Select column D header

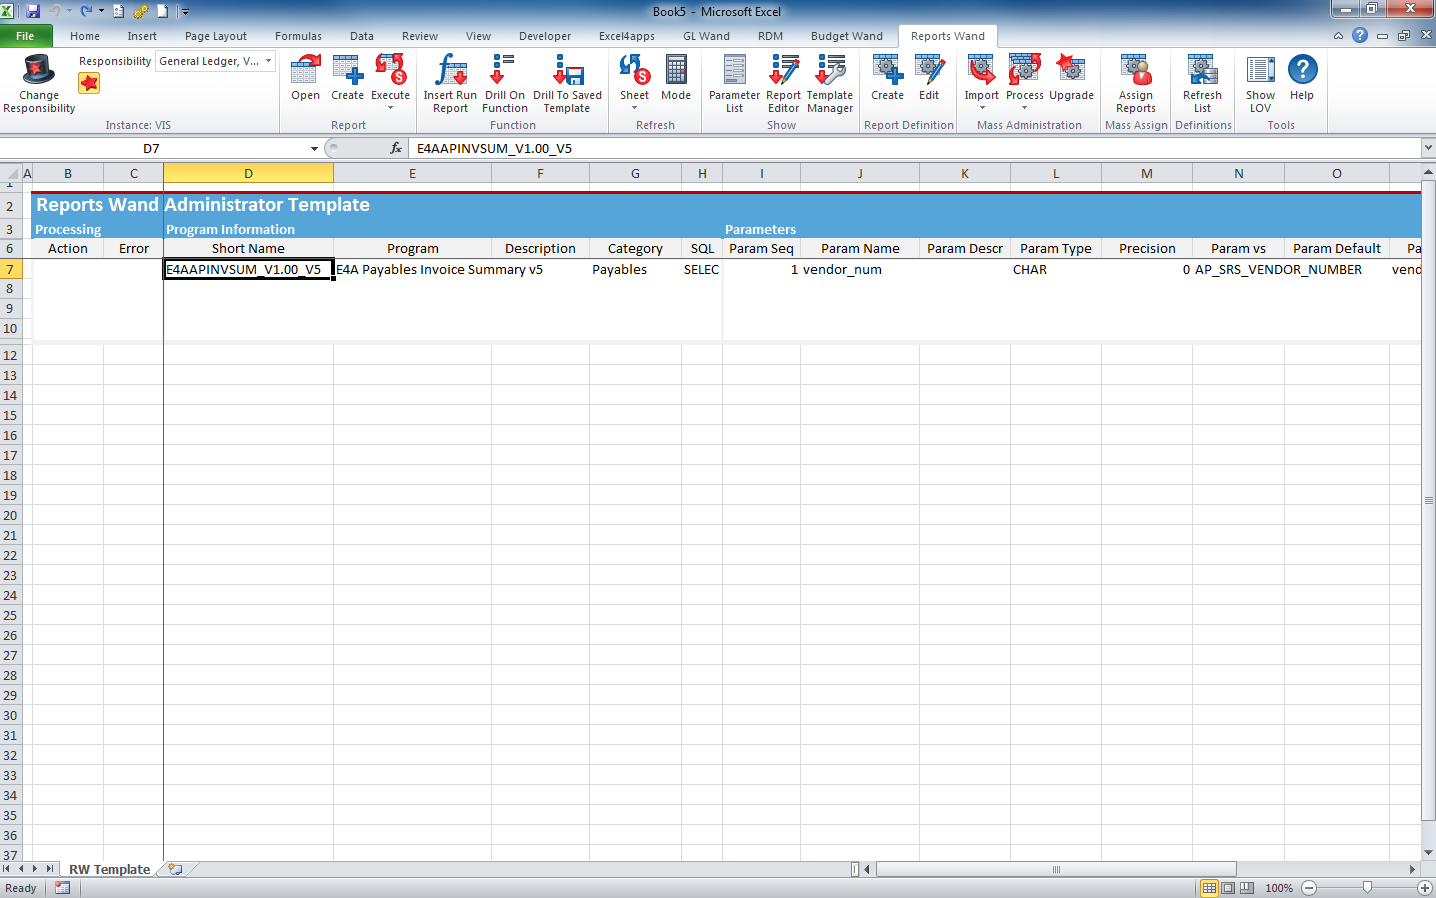[248, 173]
